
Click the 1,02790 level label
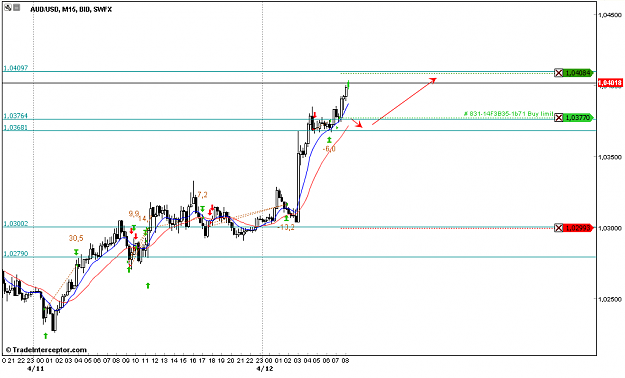point(16,254)
